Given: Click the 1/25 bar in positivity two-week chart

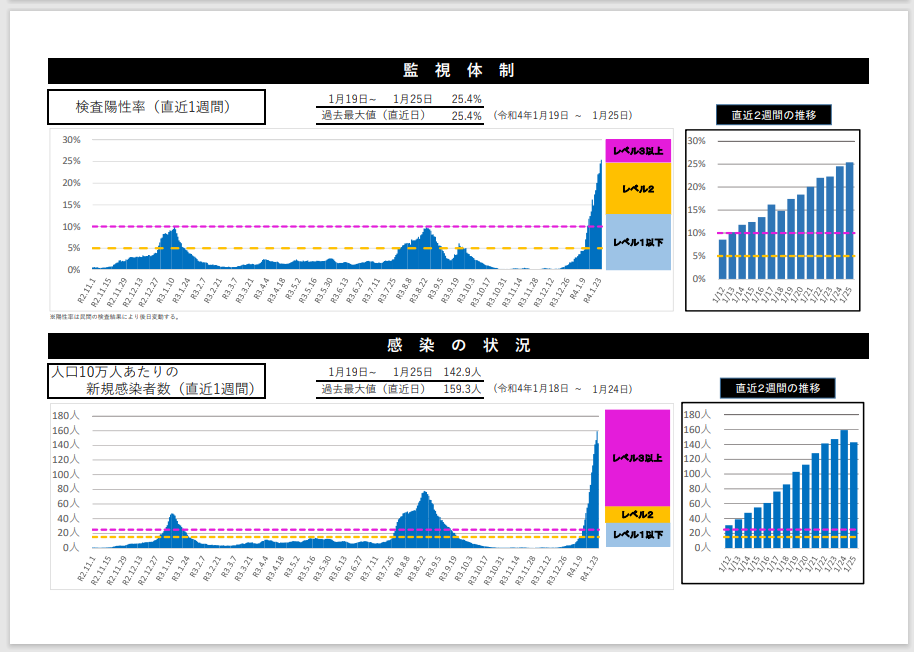Looking at the screenshot, I should click(x=849, y=220).
